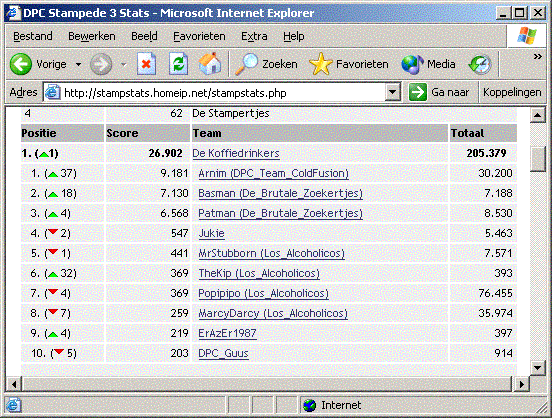
Task: Open MrStubborn (Los_Alcoholicos) link
Action: (271, 253)
